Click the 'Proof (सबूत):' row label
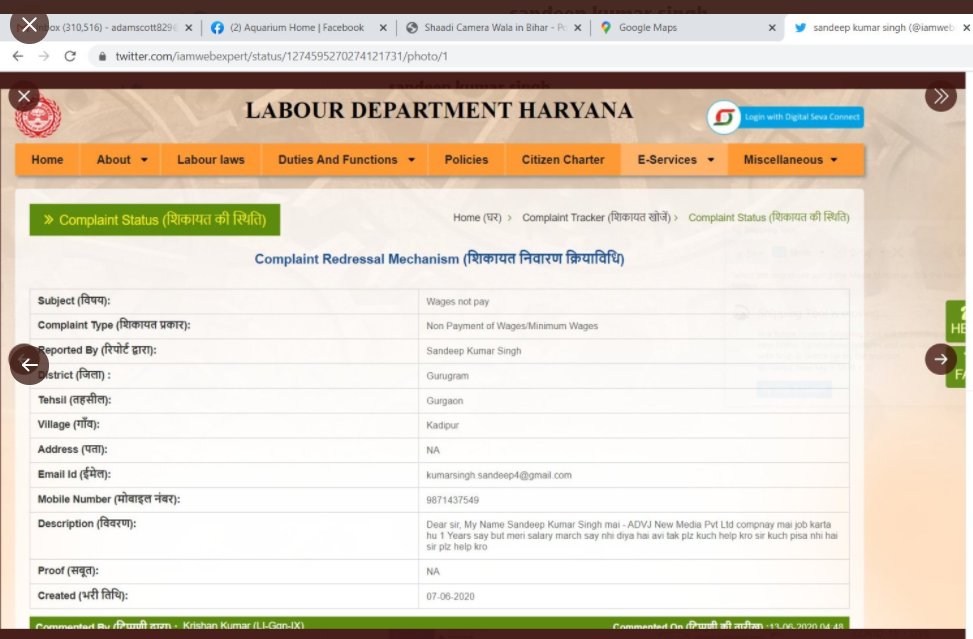 68,570
